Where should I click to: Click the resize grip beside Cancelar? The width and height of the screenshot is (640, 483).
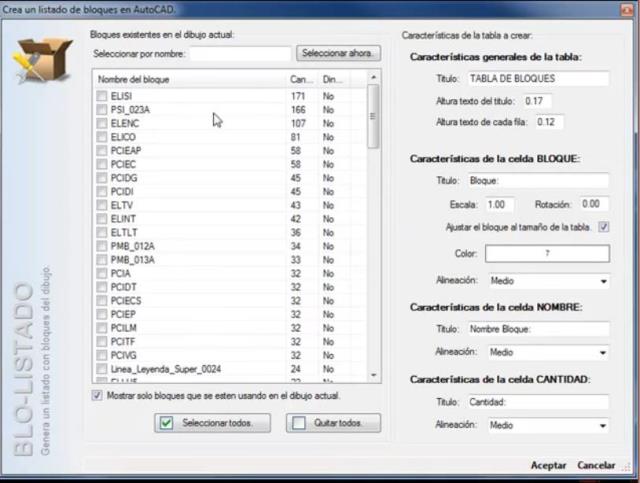[x=626, y=468]
